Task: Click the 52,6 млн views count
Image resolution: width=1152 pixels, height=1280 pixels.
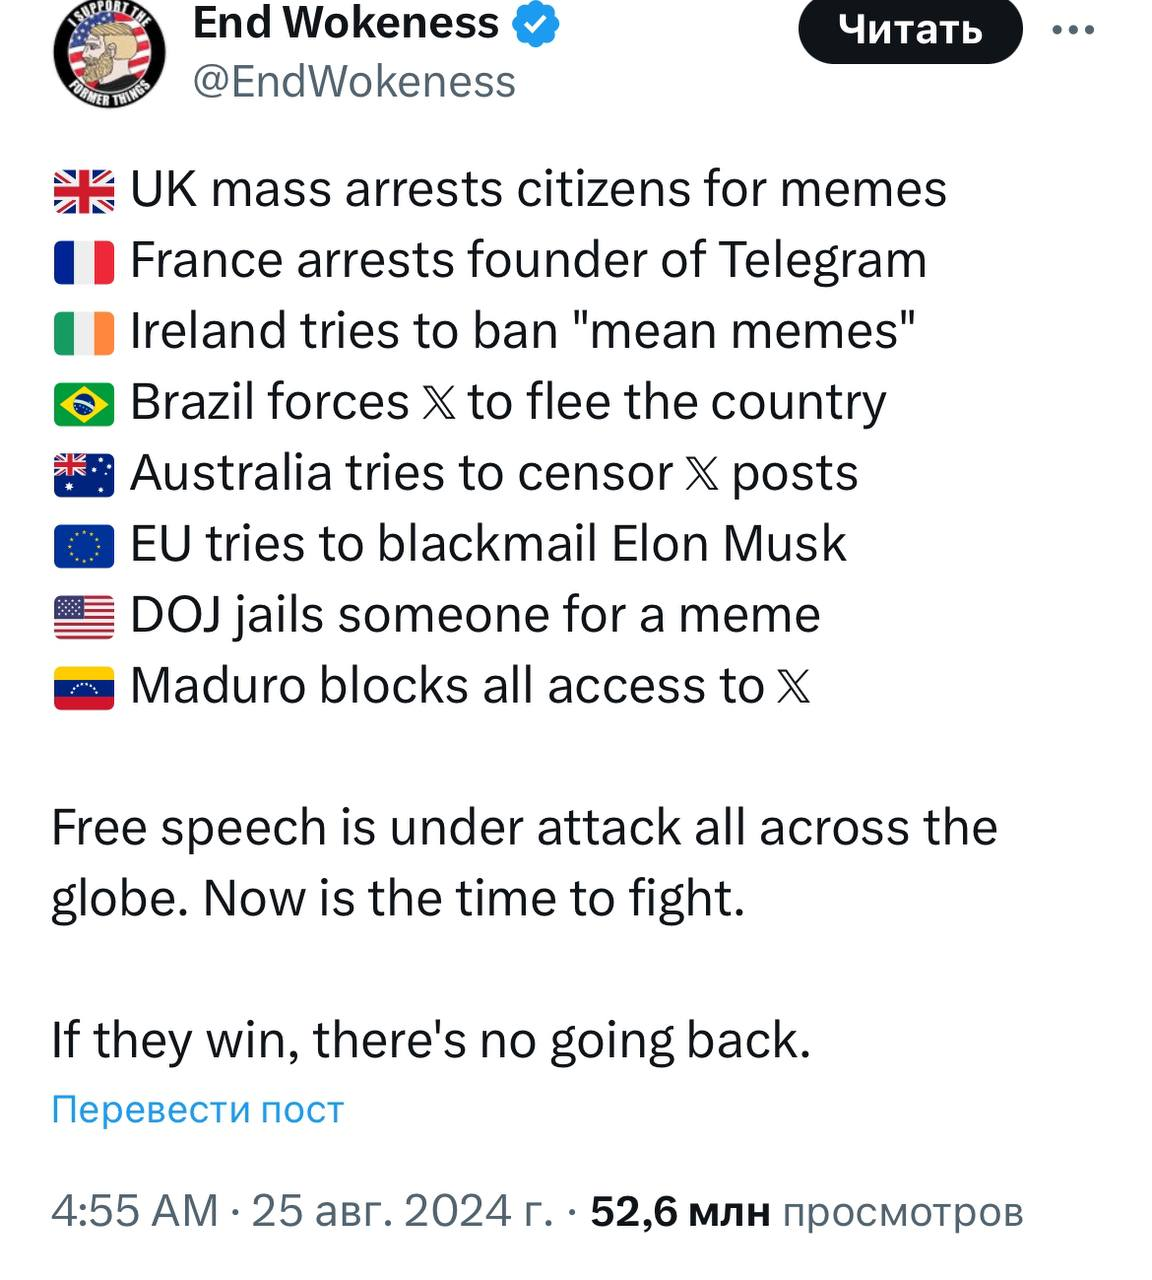Action: click(680, 1211)
